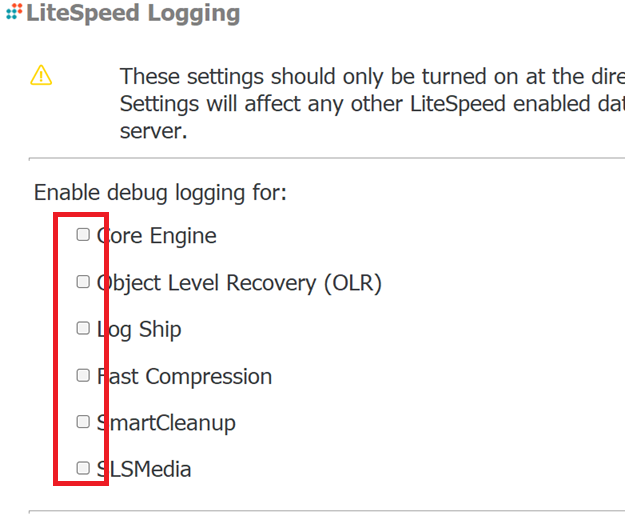The height and width of the screenshot is (532, 625).
Task: Click the 'LiteSpeed Logging' page heading
Action: pos(133,13)
